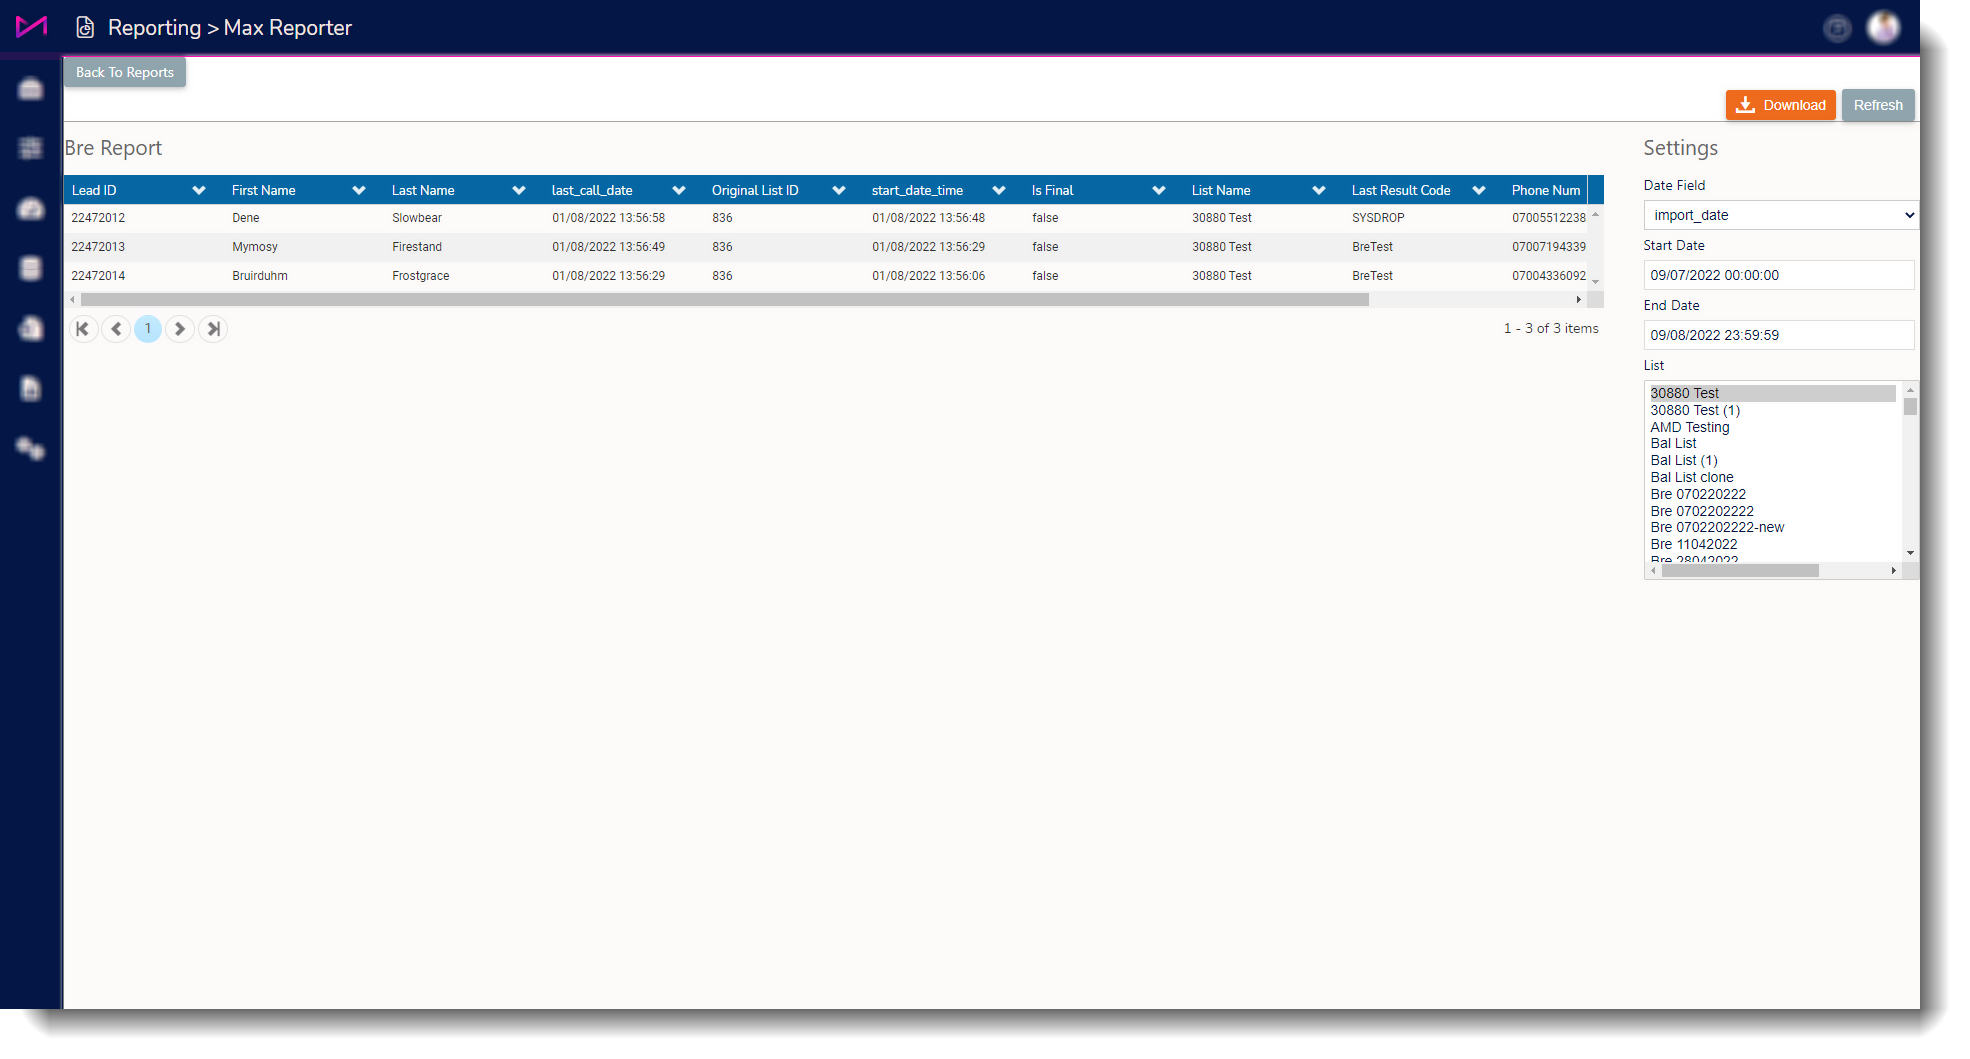1970x1059 pixels.
Task: Click the '1 - 3 of 3 items' pager info
Action: click(1551, 329)
